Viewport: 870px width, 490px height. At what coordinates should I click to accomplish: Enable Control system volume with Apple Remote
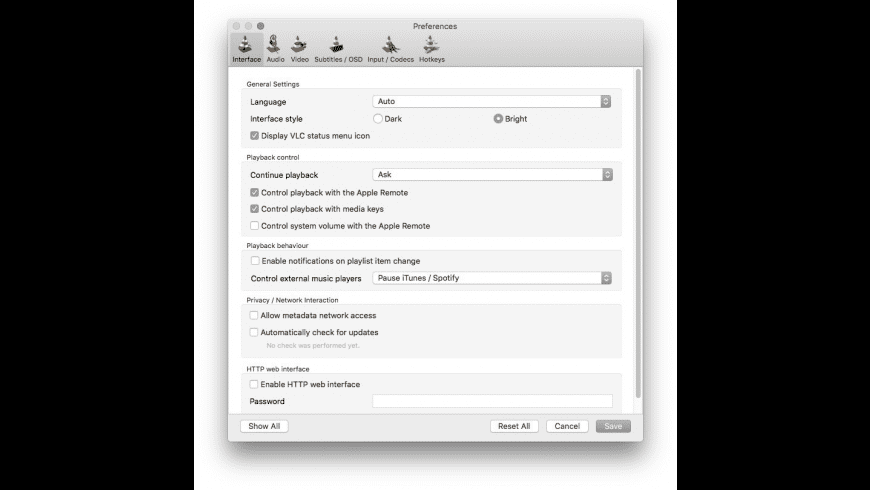pos(254,226)
